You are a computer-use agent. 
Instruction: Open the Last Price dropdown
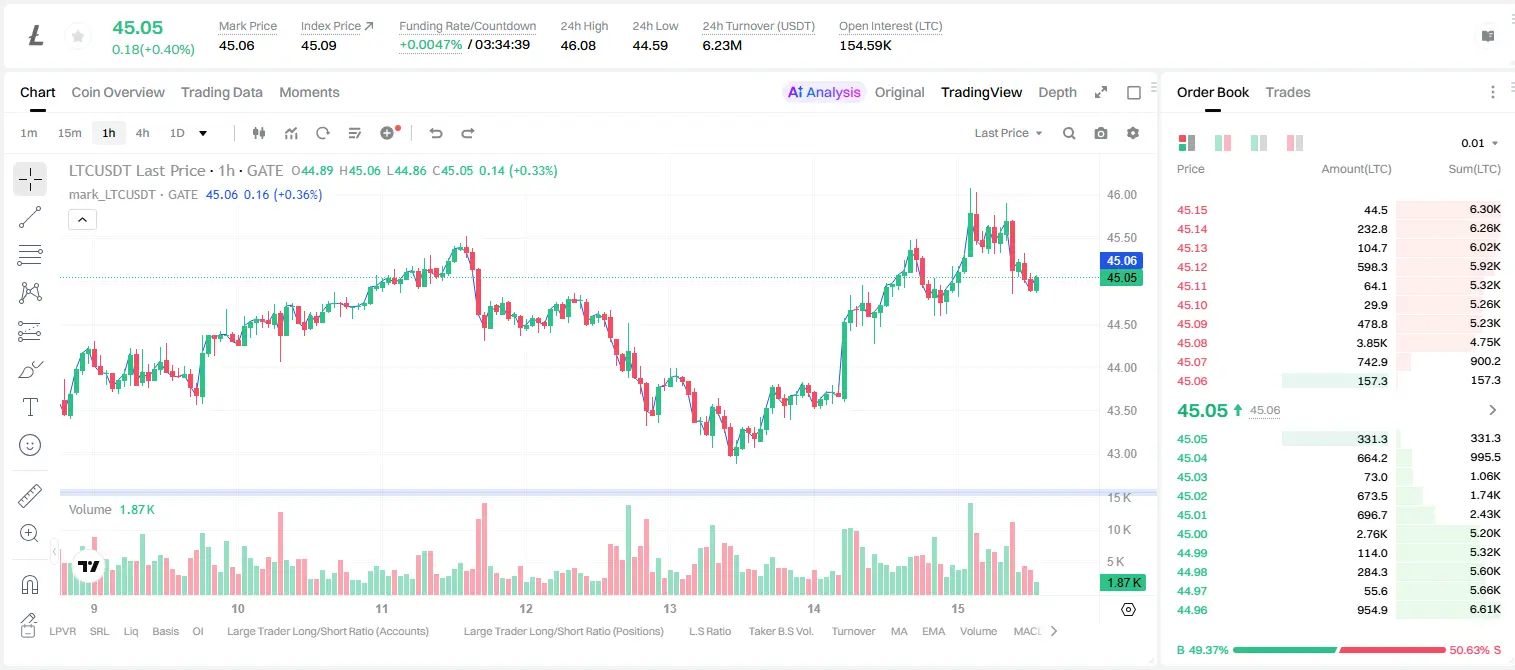tap(1008, 133)
